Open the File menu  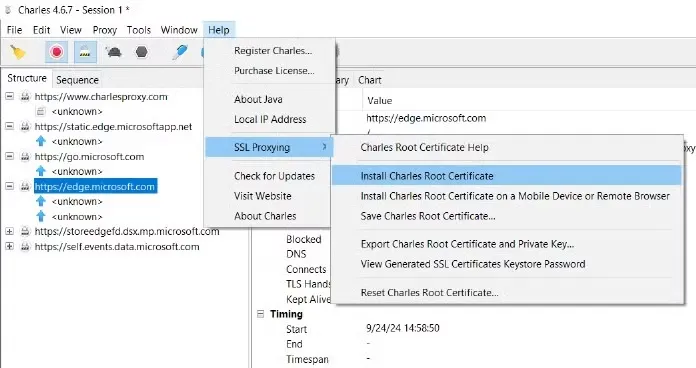click(14, 30)
